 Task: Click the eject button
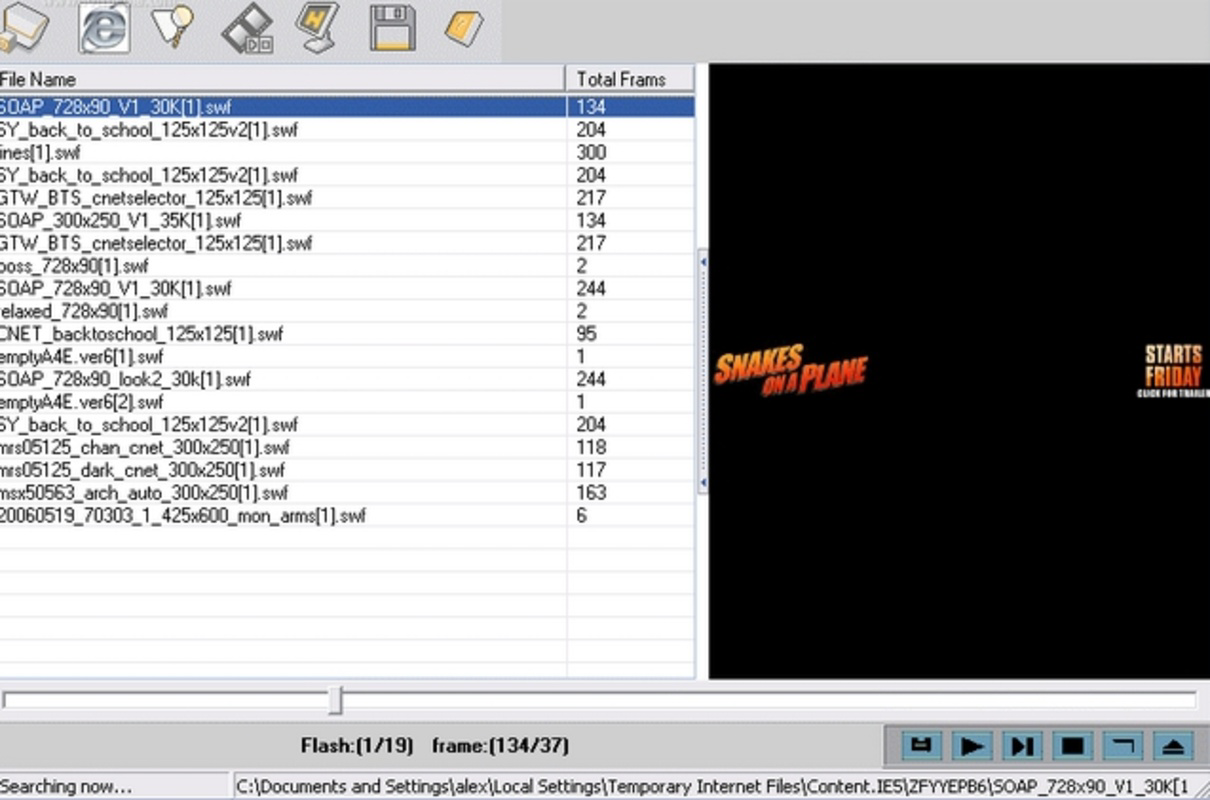(1173, 745)
